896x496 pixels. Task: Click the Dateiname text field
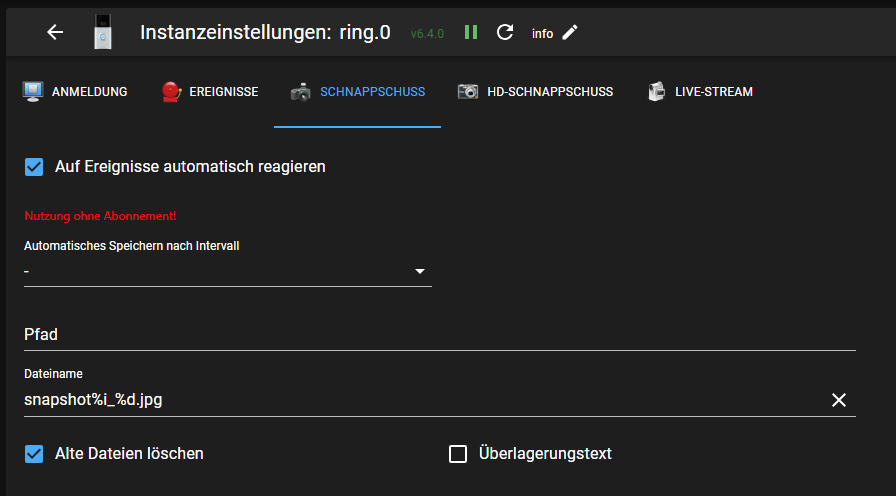point(420,400)
